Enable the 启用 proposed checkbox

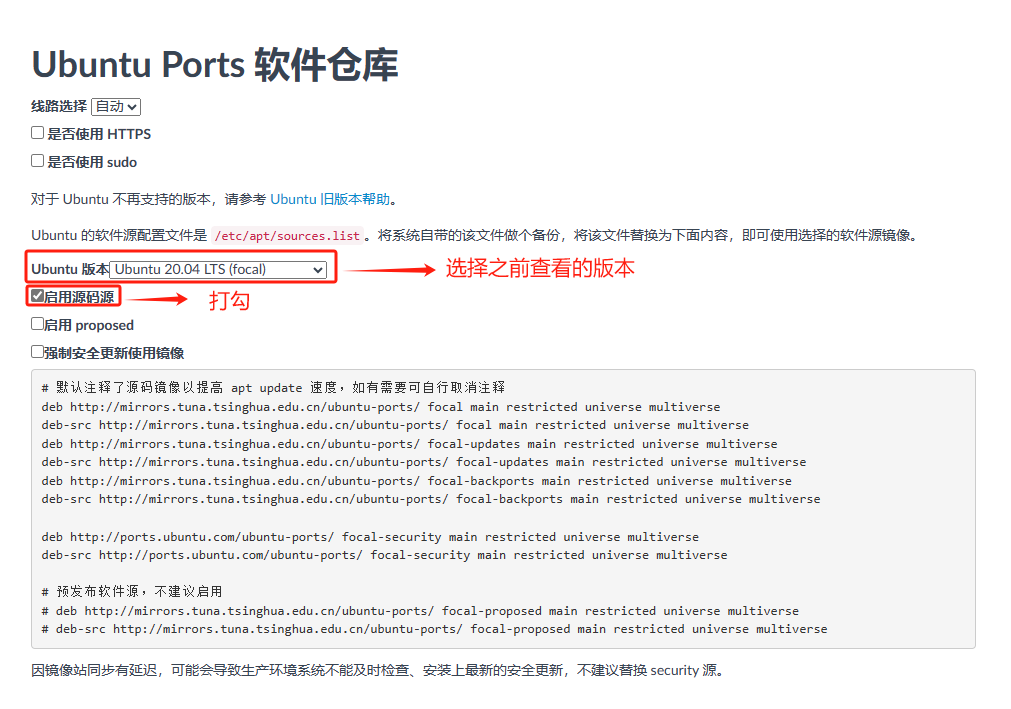pyautogui.click(x=37, y=324)
